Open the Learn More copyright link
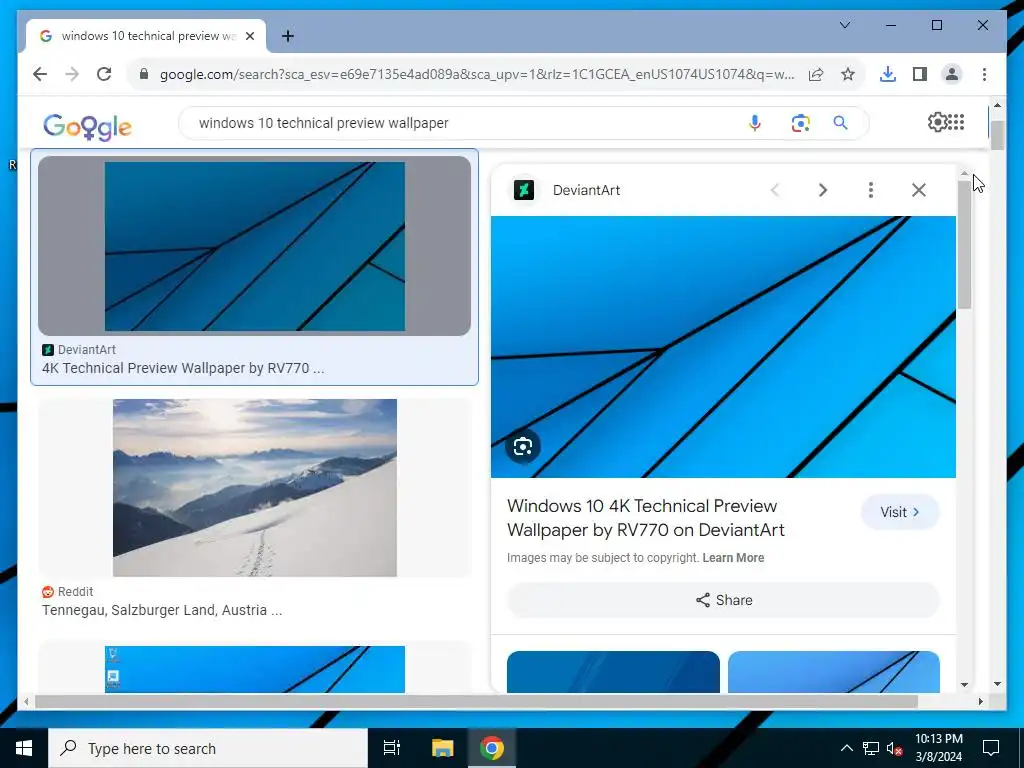The width and height of the screenshot is (1024, 768). (x=733, y=558)
